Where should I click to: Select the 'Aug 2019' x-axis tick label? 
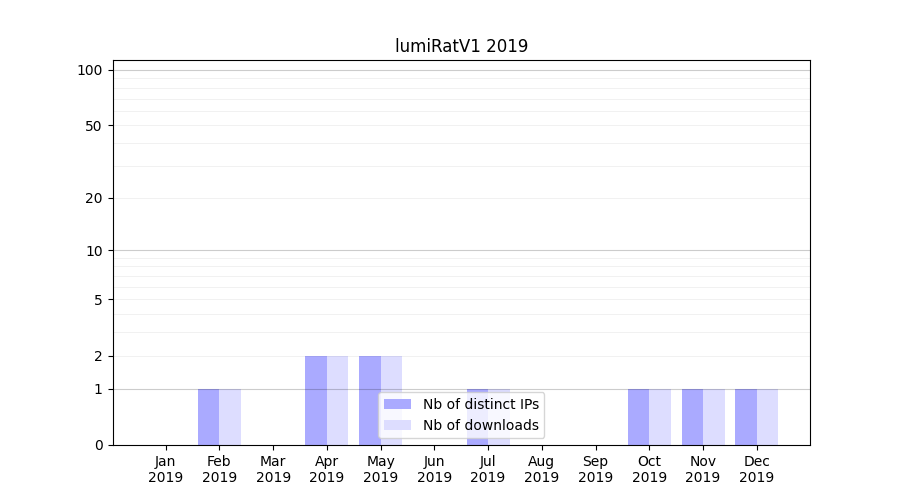(541, 469)
